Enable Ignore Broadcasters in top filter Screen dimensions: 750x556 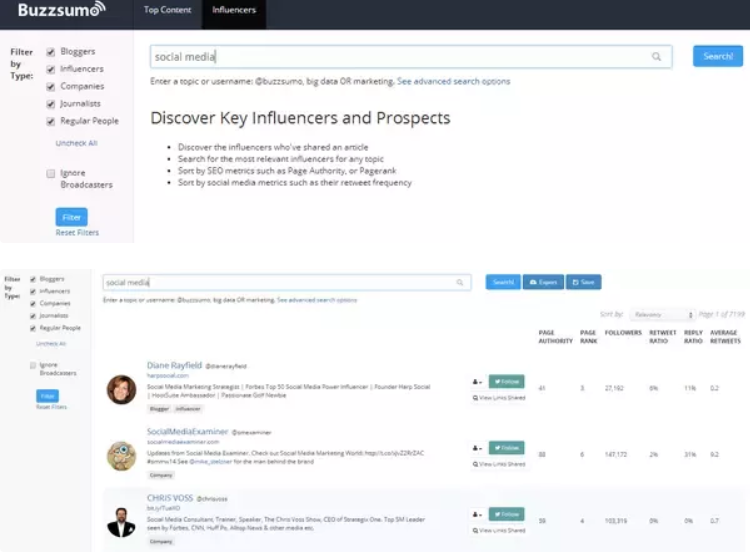(x=51, y=173)
